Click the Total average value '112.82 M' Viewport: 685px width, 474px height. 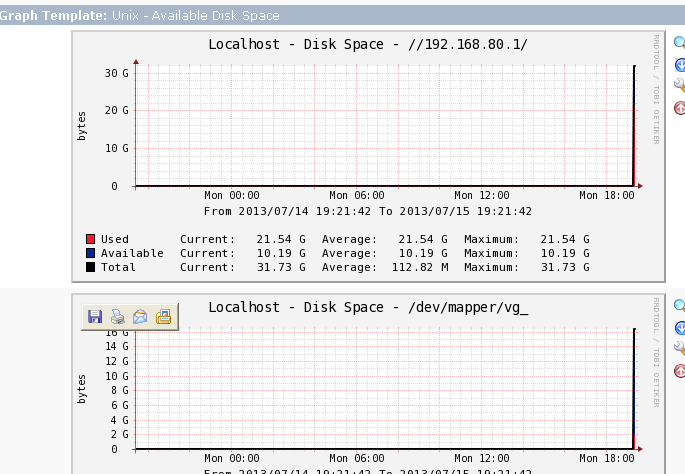[x=420, y=267]
